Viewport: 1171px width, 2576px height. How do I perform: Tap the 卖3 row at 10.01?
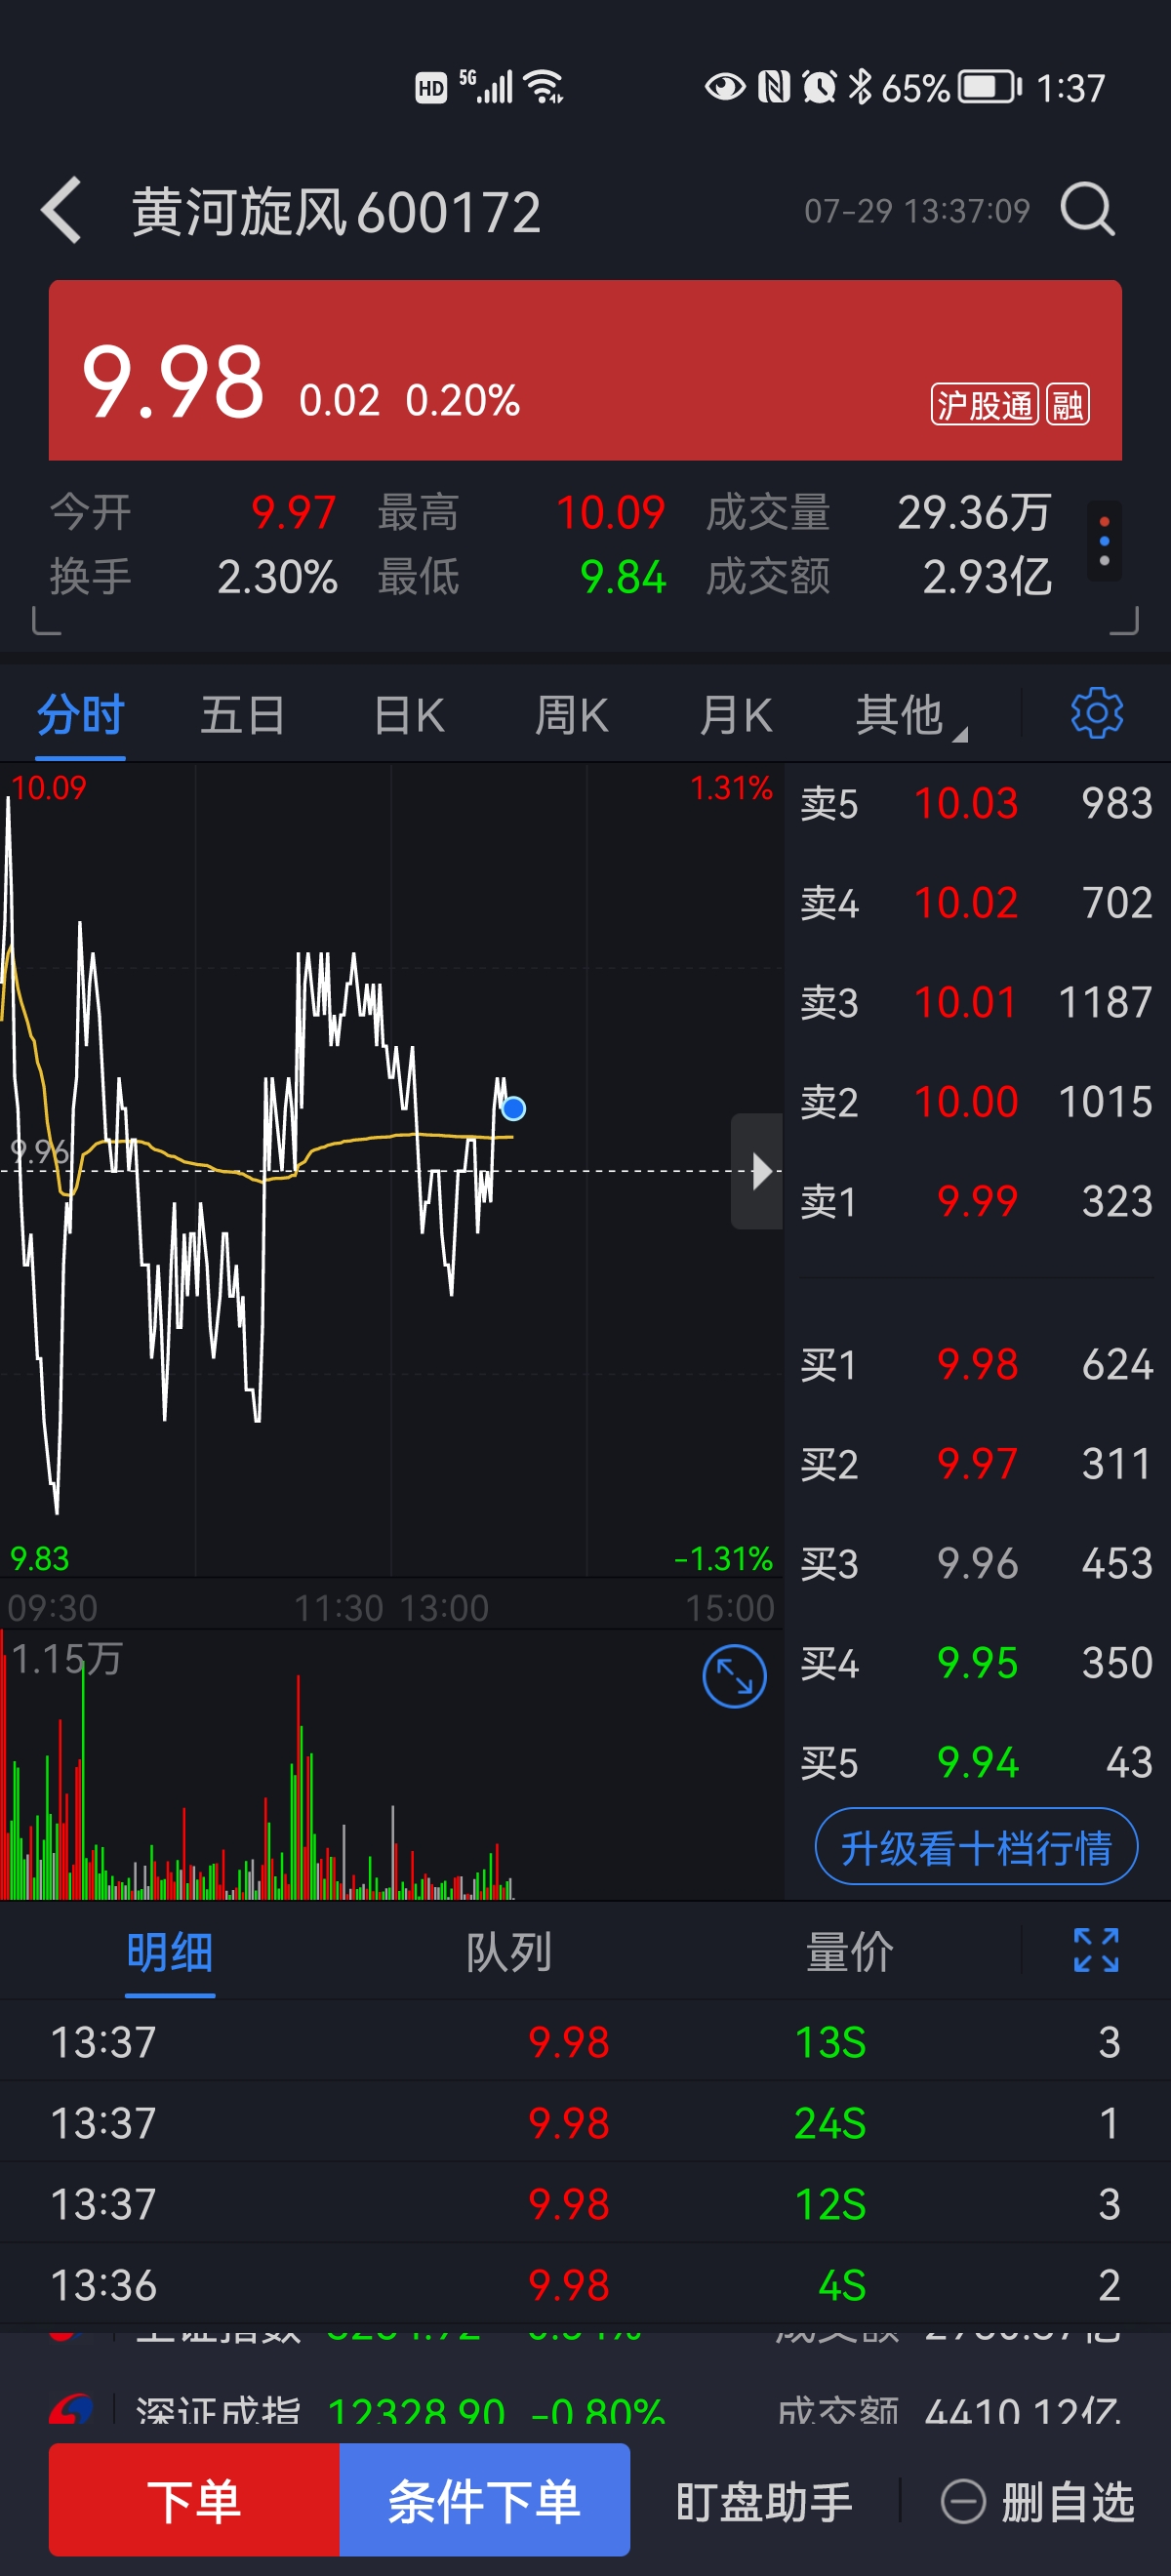977,1002
